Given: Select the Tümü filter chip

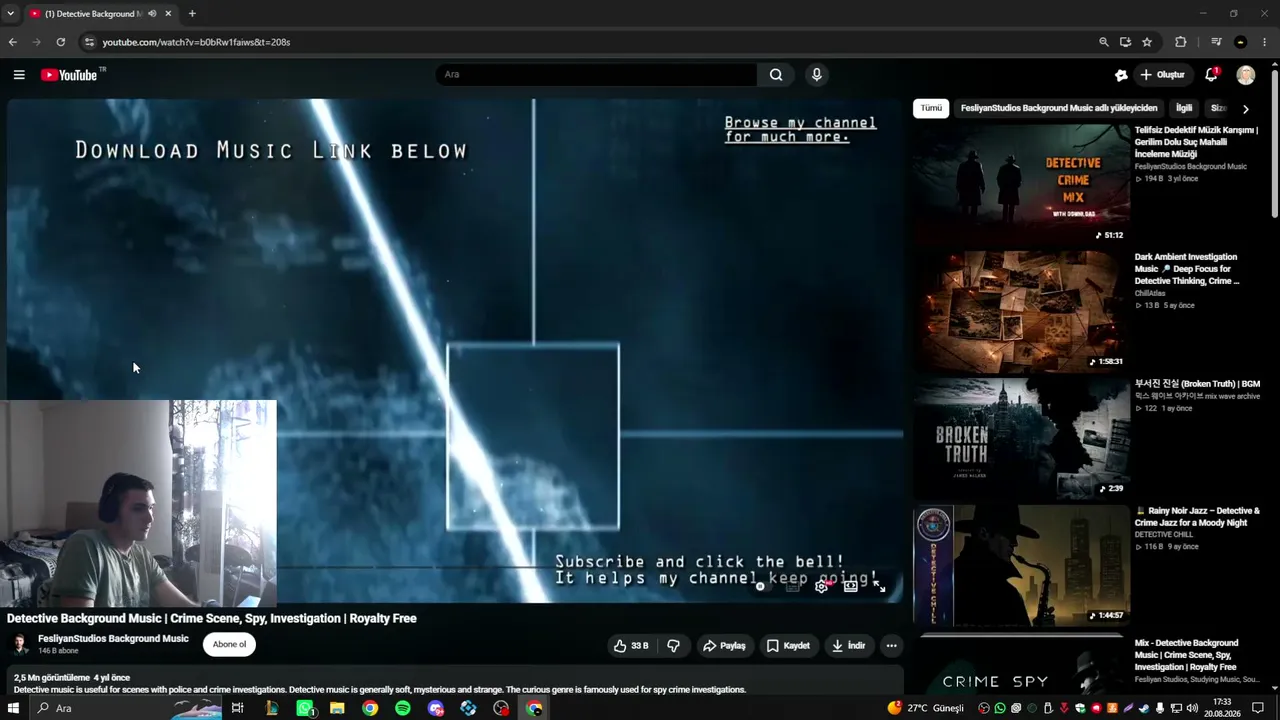Looking at the screenshot, I should click(931, 108).
